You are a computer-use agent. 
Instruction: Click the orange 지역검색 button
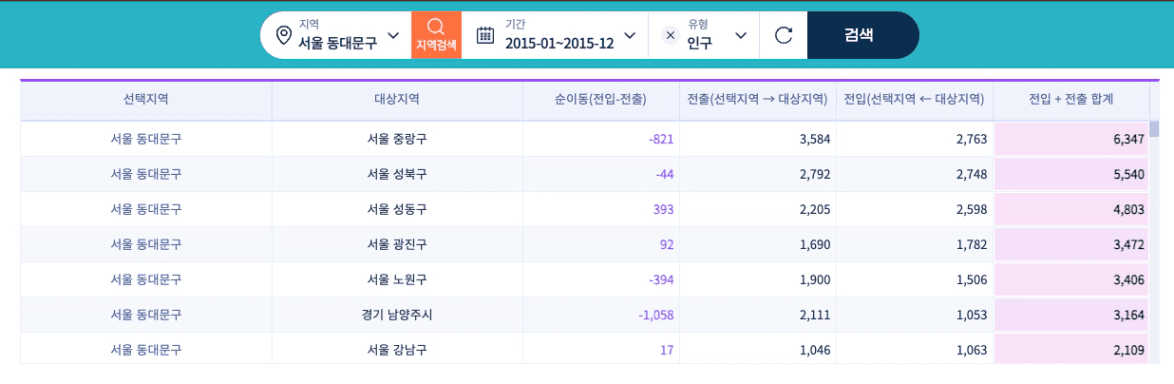point(437,35)
